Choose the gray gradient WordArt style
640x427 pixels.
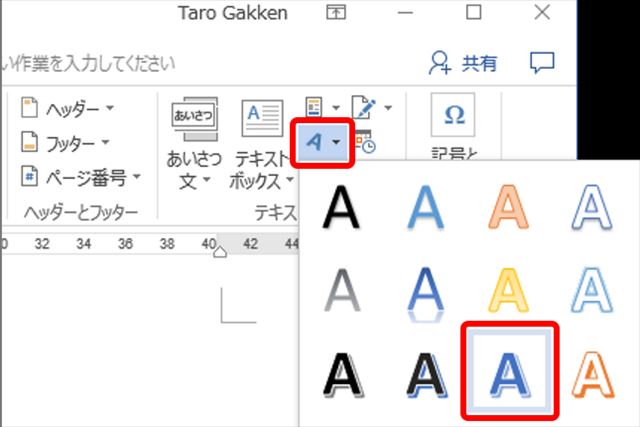tap(342, 290)
